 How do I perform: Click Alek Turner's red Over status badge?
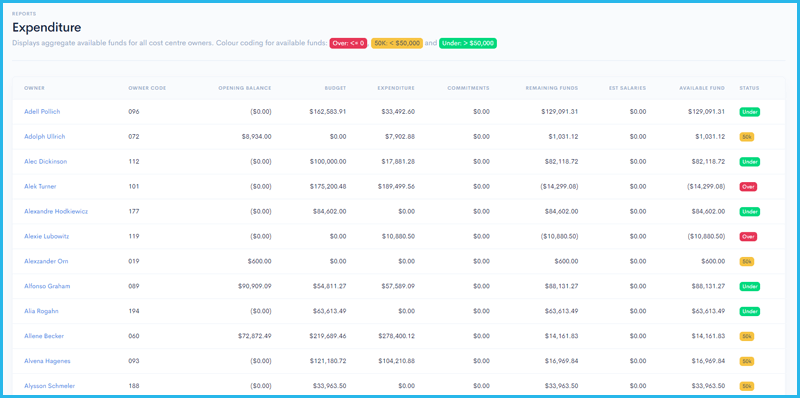748,187
